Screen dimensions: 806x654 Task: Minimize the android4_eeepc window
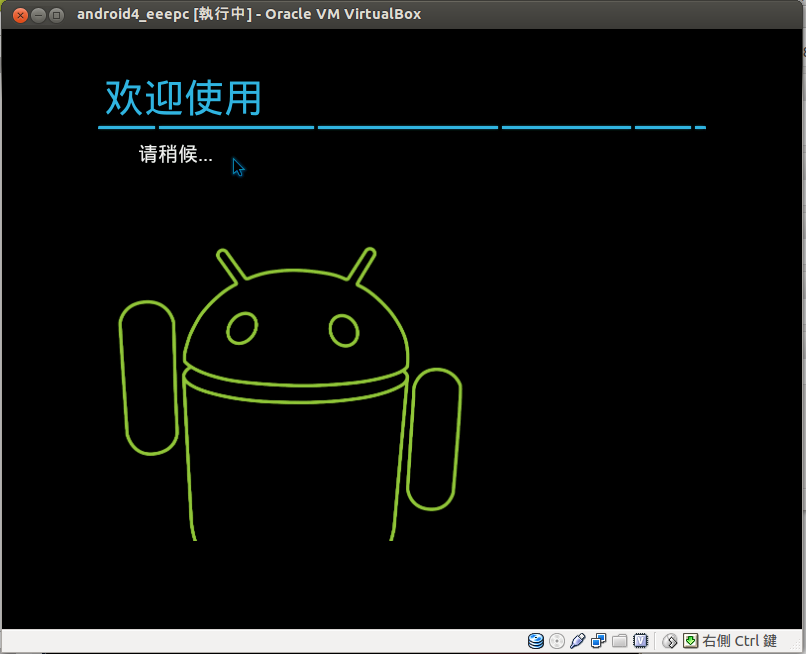pyautogui.click(x=39, y=15)
